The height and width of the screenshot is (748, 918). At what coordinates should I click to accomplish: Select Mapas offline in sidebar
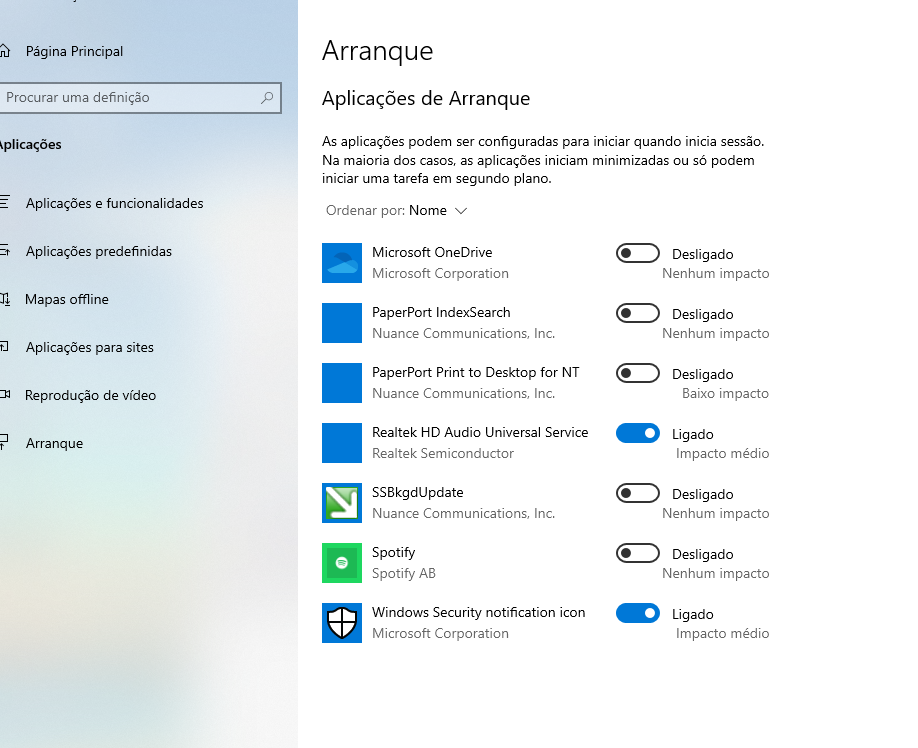coord(67,299)
